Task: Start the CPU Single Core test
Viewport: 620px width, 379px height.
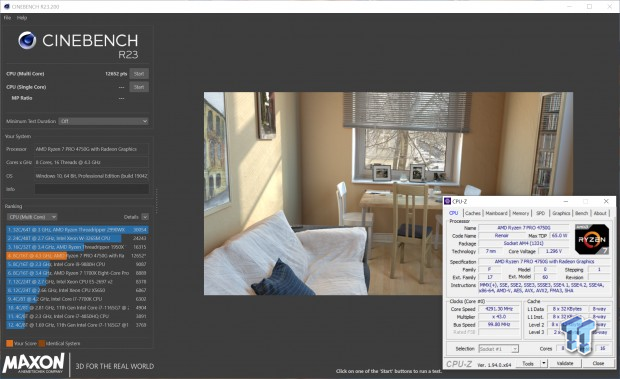Action: (139, 87)
